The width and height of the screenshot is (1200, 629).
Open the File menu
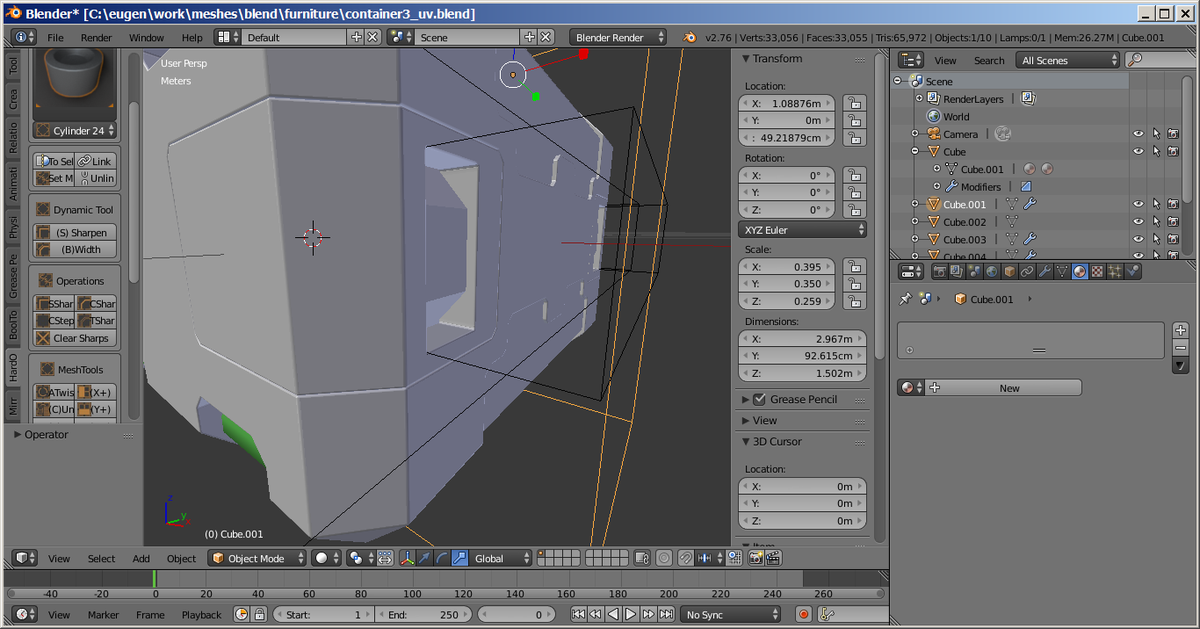click(x=55, y=37)
